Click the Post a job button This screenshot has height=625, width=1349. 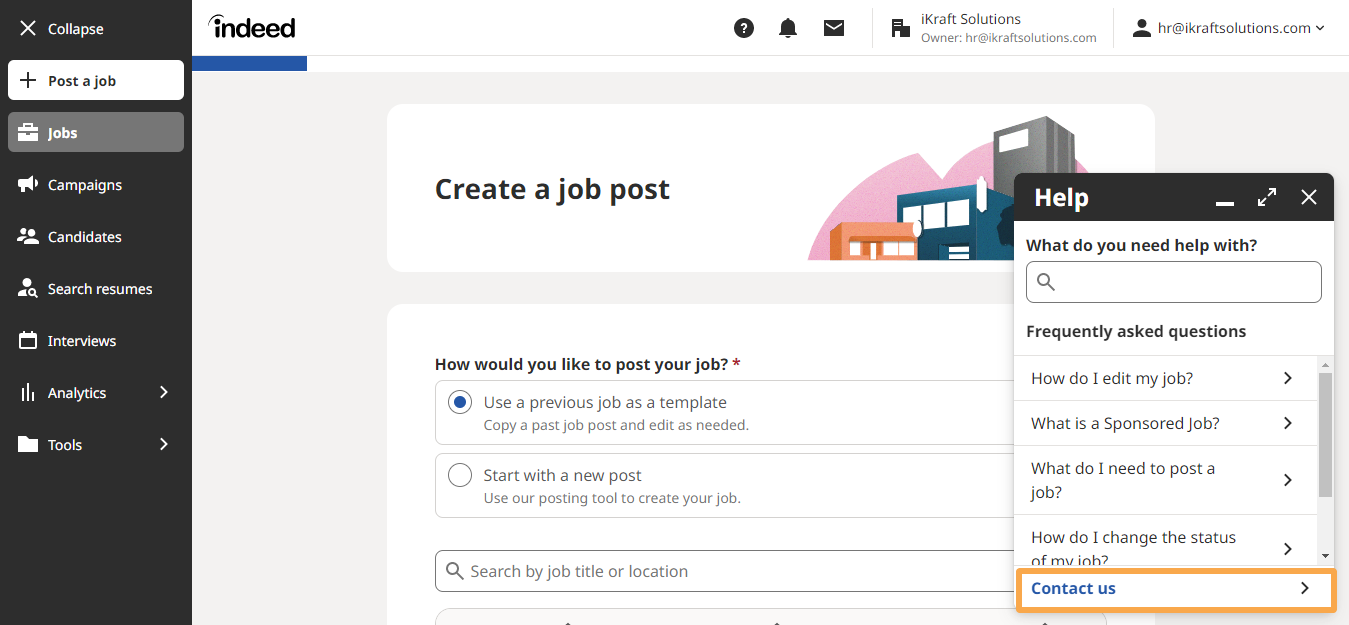(96, 80)
